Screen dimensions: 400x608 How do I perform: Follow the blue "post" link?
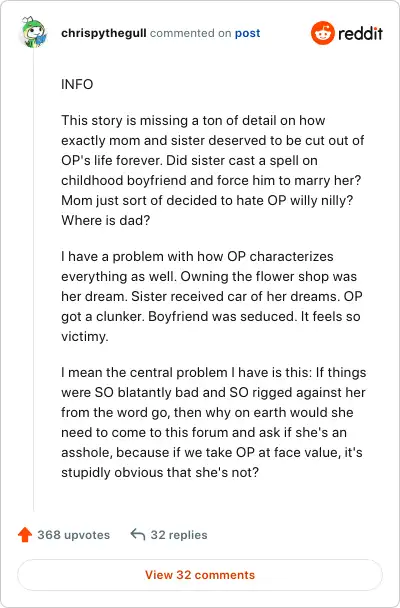pos(247,33)
